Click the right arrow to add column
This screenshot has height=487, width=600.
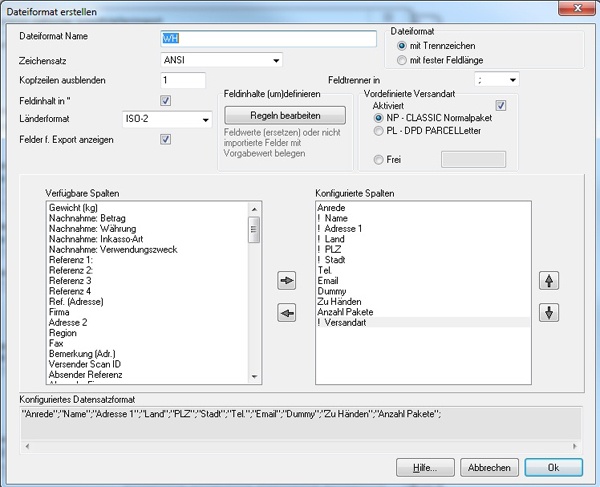287,283
